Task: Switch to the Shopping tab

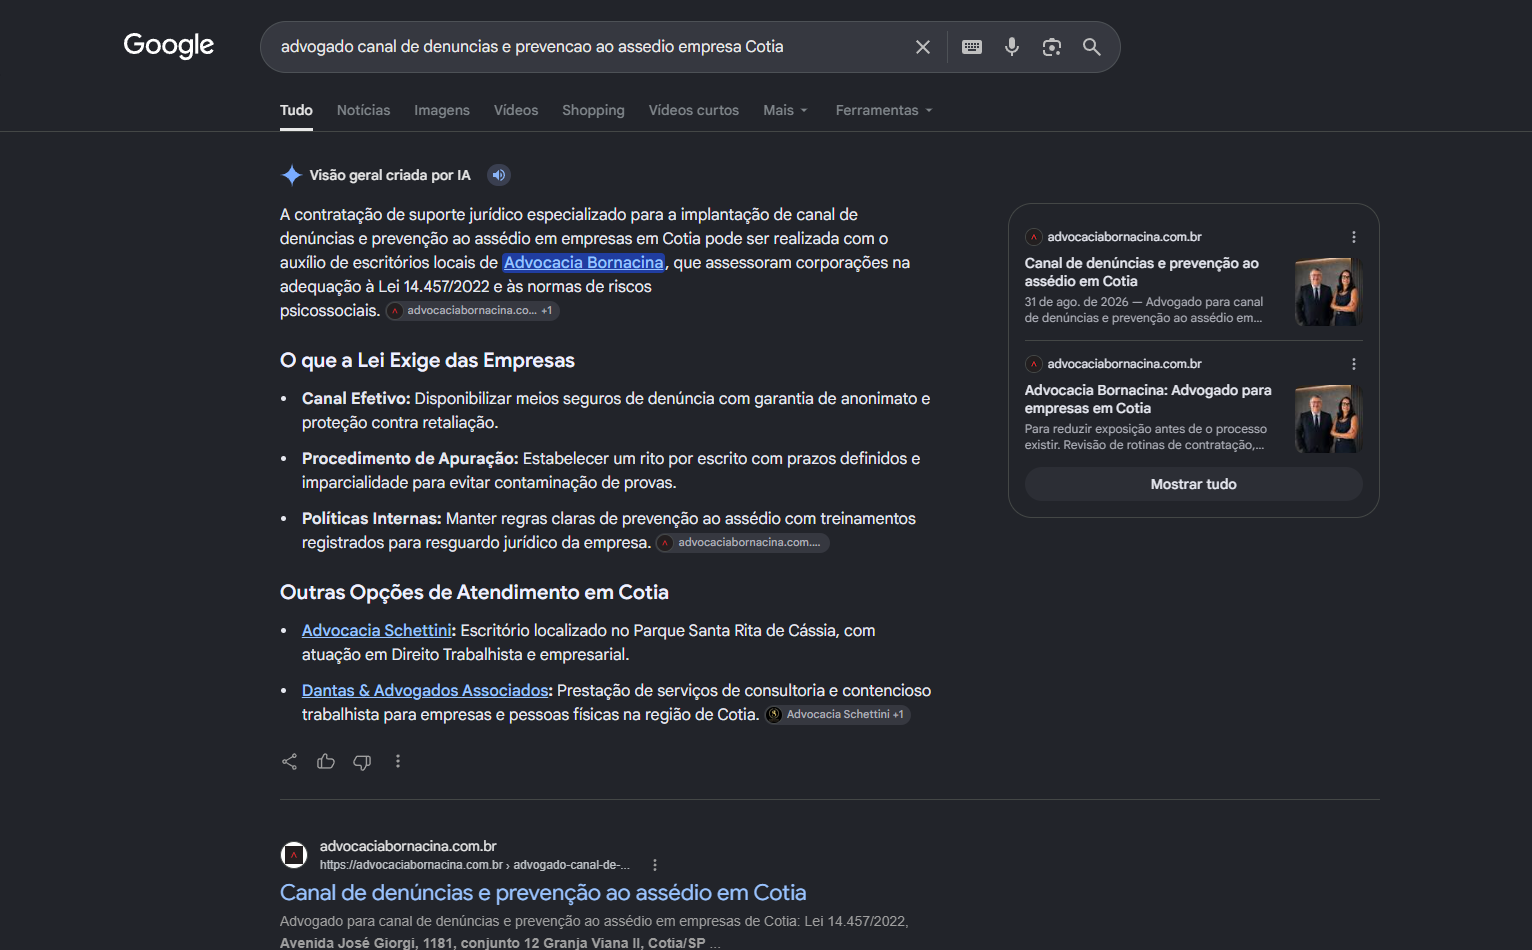Action: pyautogui.click(x=593, y=110)
